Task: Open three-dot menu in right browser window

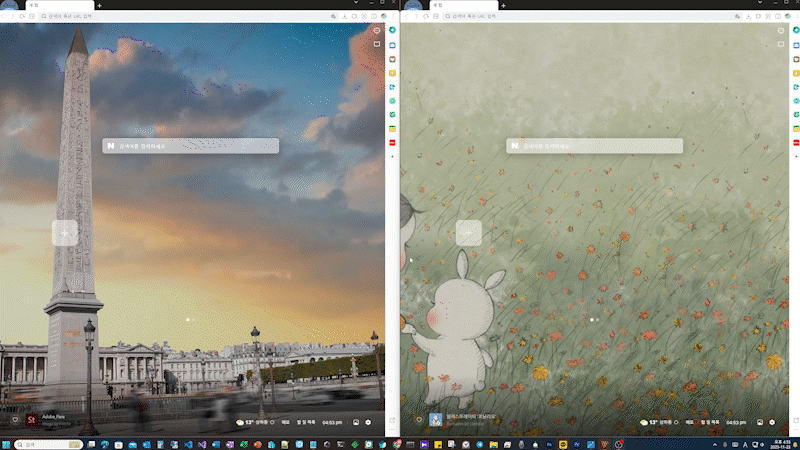Action: click(797, 16)
